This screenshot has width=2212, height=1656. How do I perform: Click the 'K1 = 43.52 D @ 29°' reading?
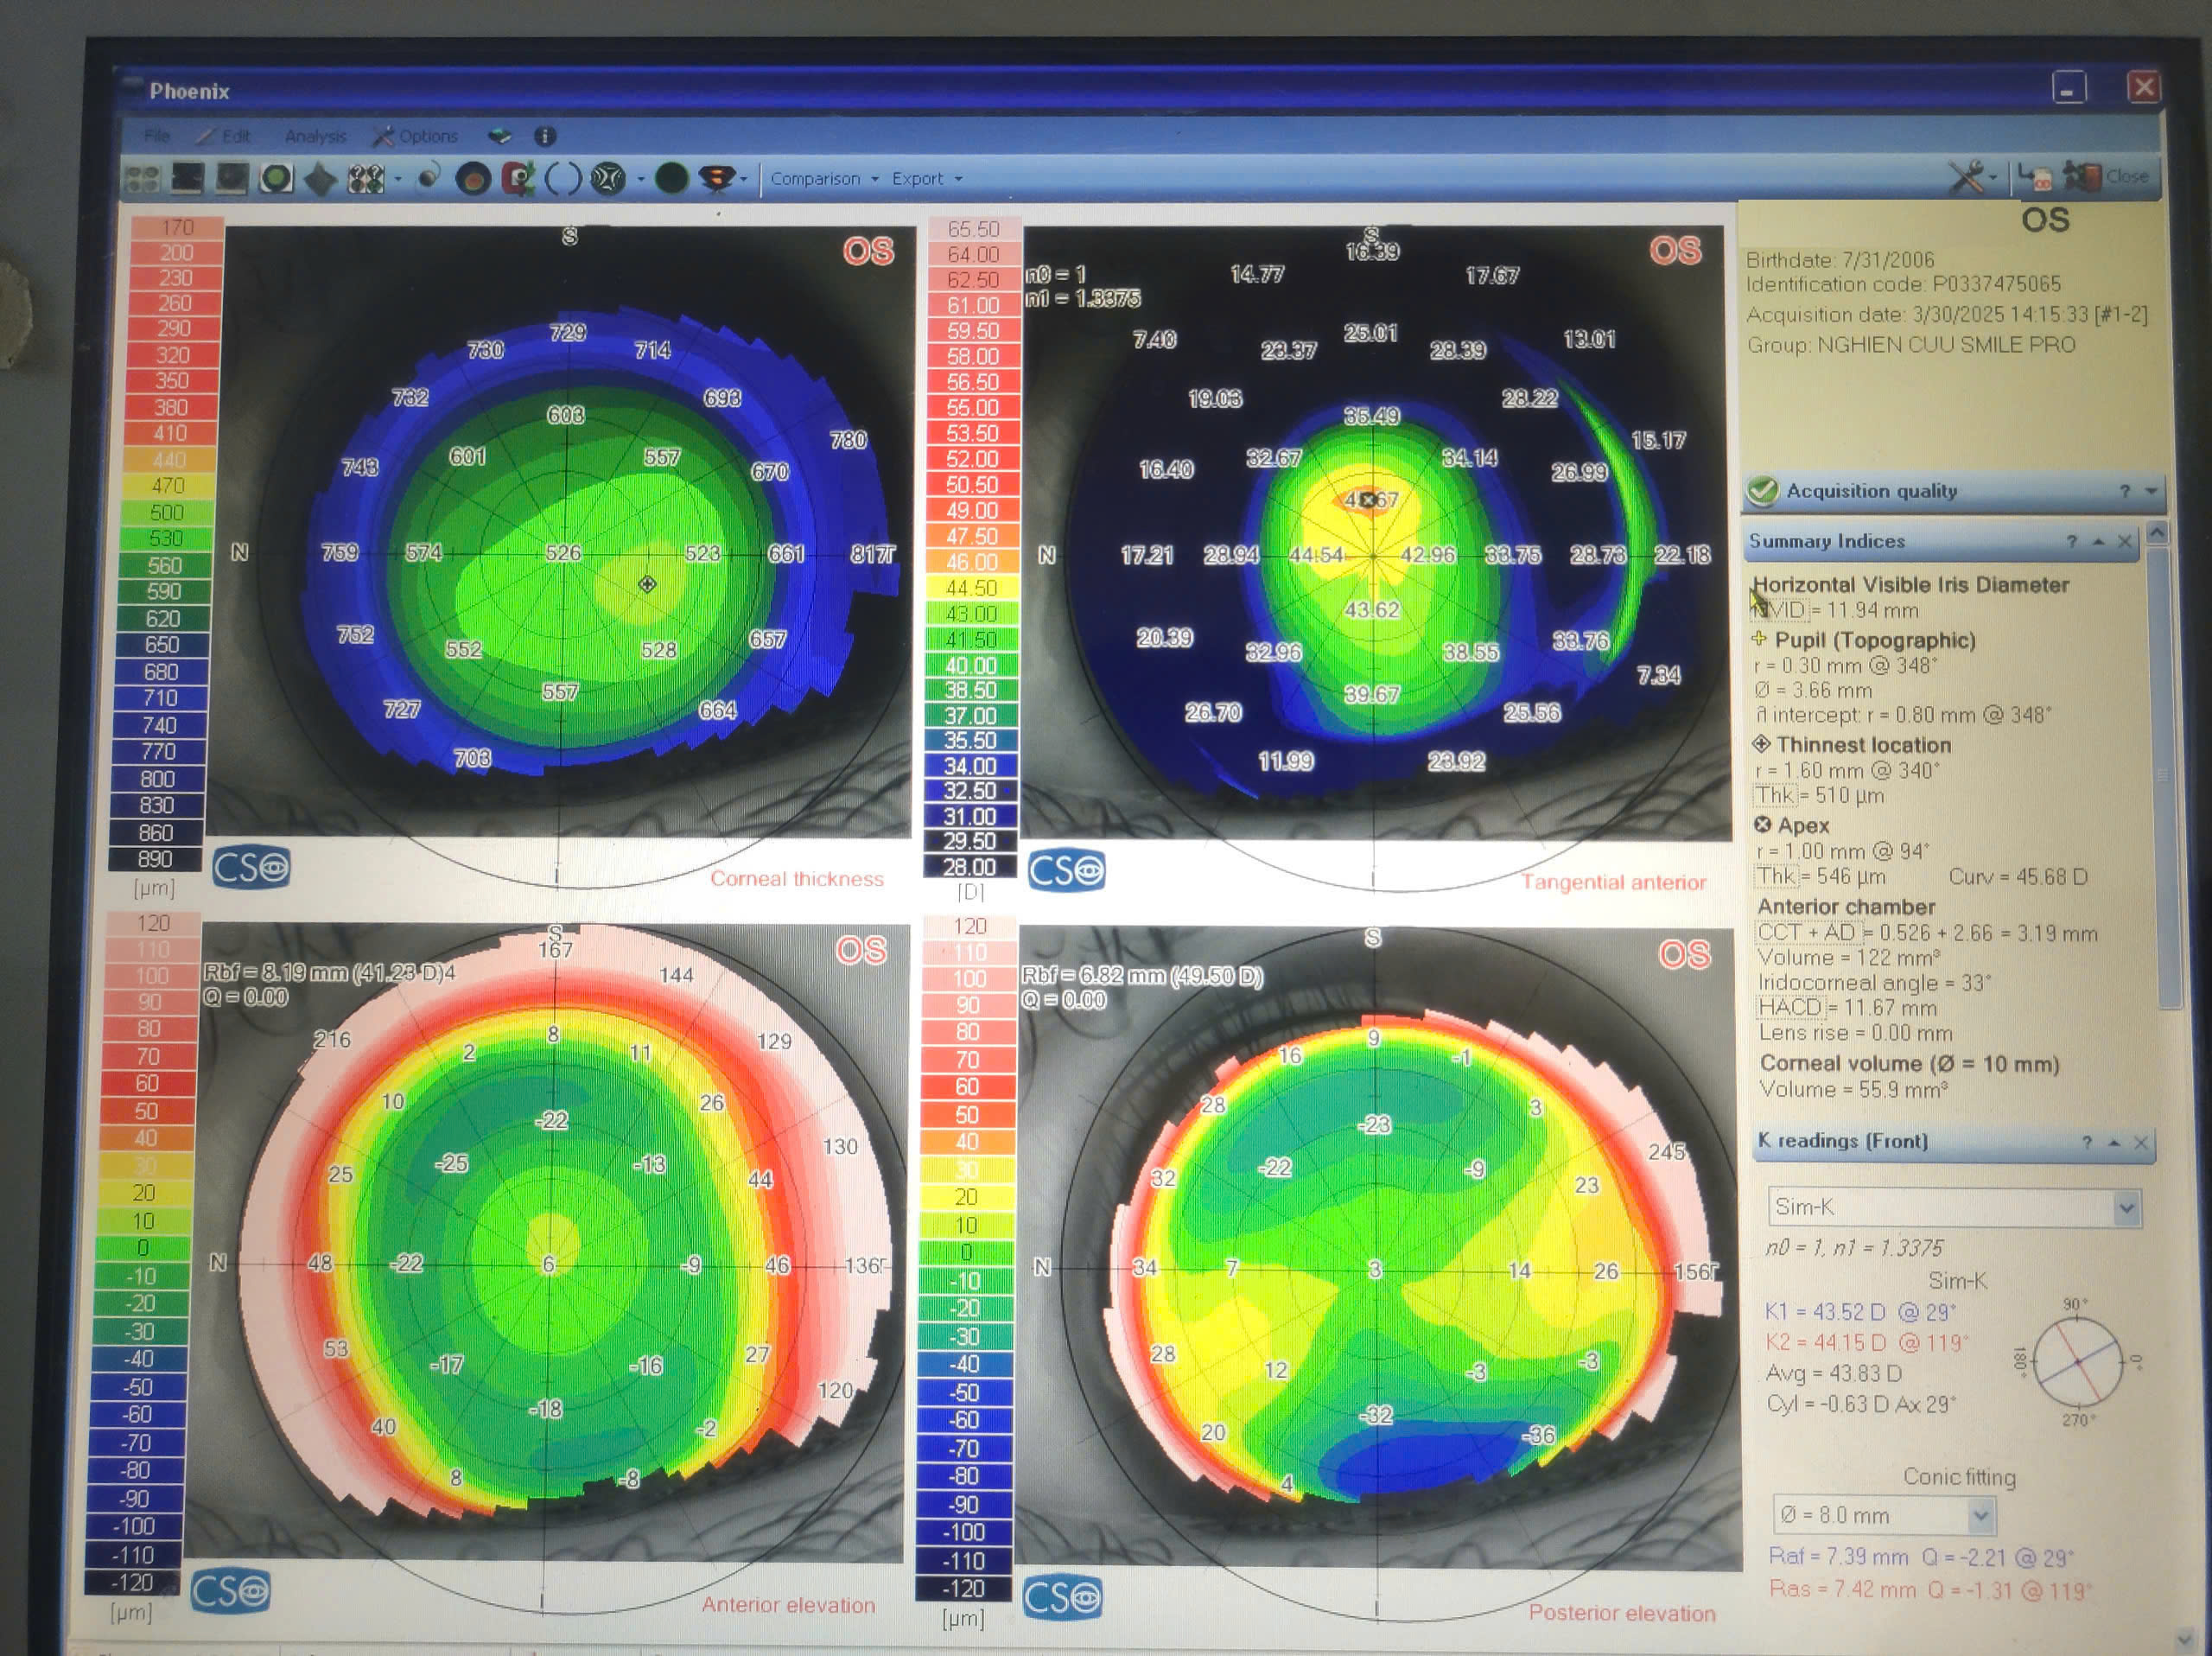[x=1860, y=1311]
